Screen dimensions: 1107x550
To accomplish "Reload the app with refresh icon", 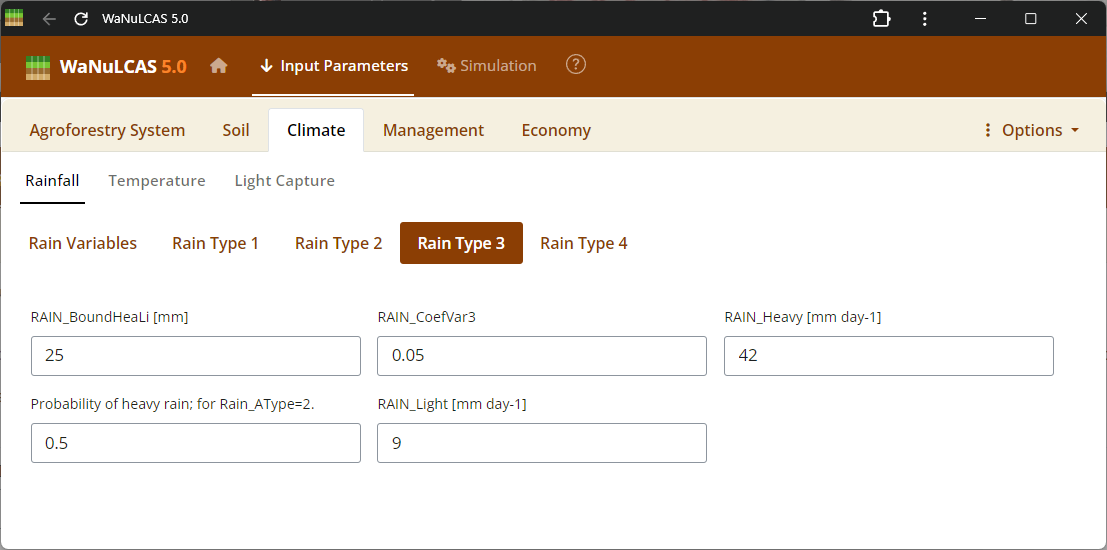I will [81, 19].
